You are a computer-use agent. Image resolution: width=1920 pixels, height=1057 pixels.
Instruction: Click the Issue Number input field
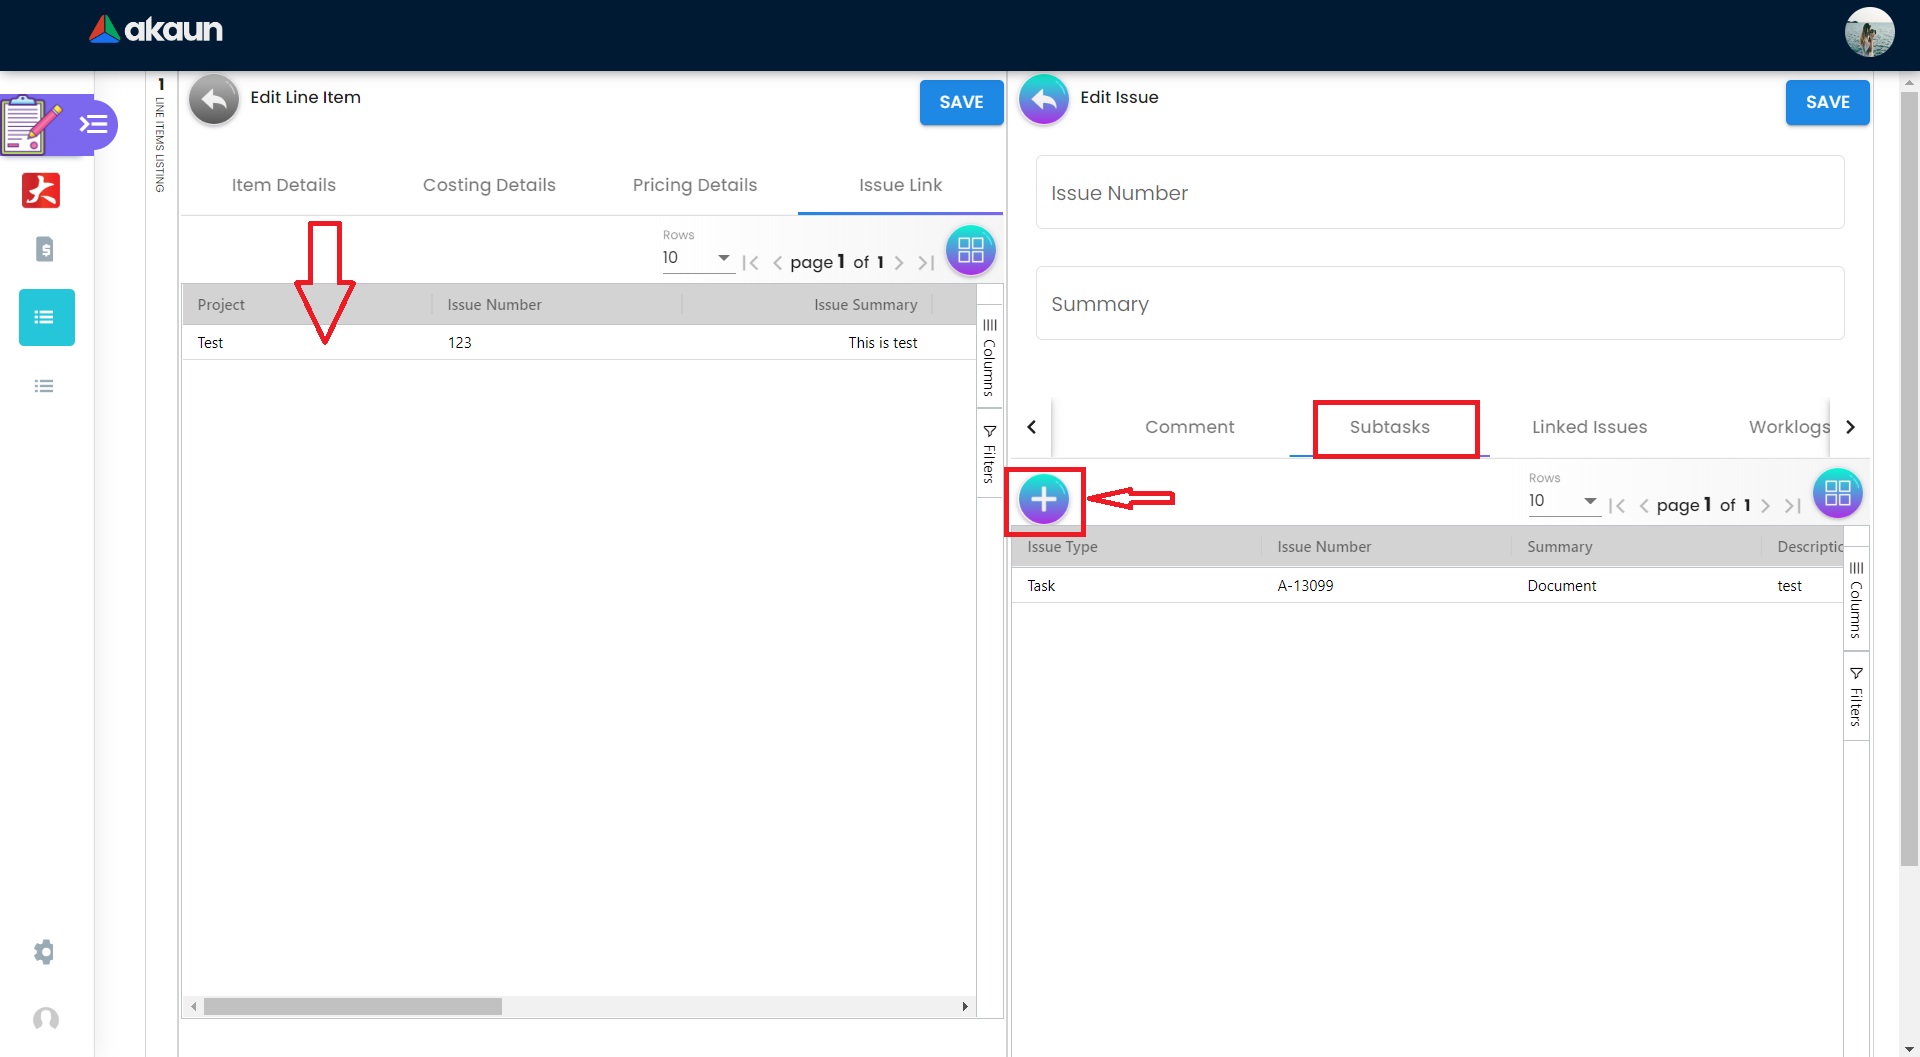tap(1440, 193)
